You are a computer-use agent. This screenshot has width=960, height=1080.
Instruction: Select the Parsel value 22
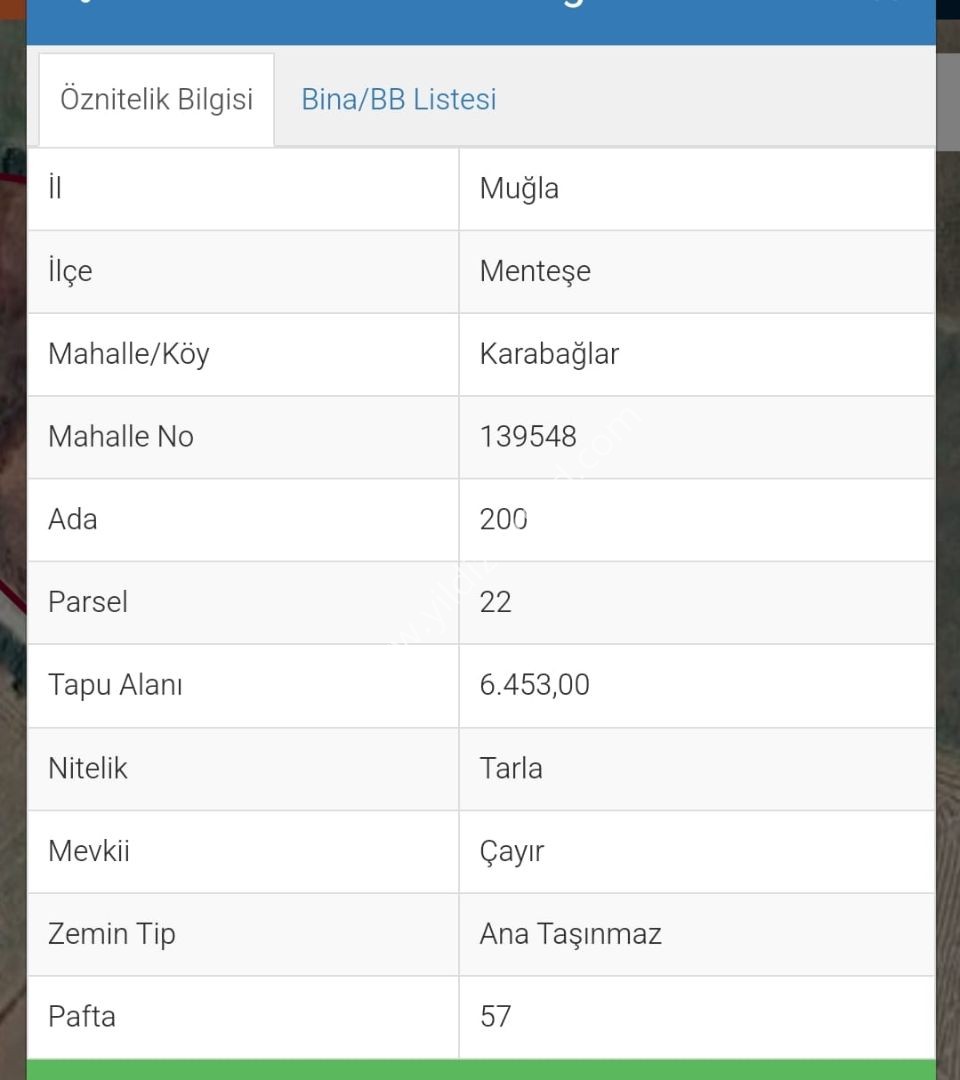point(495,603)
